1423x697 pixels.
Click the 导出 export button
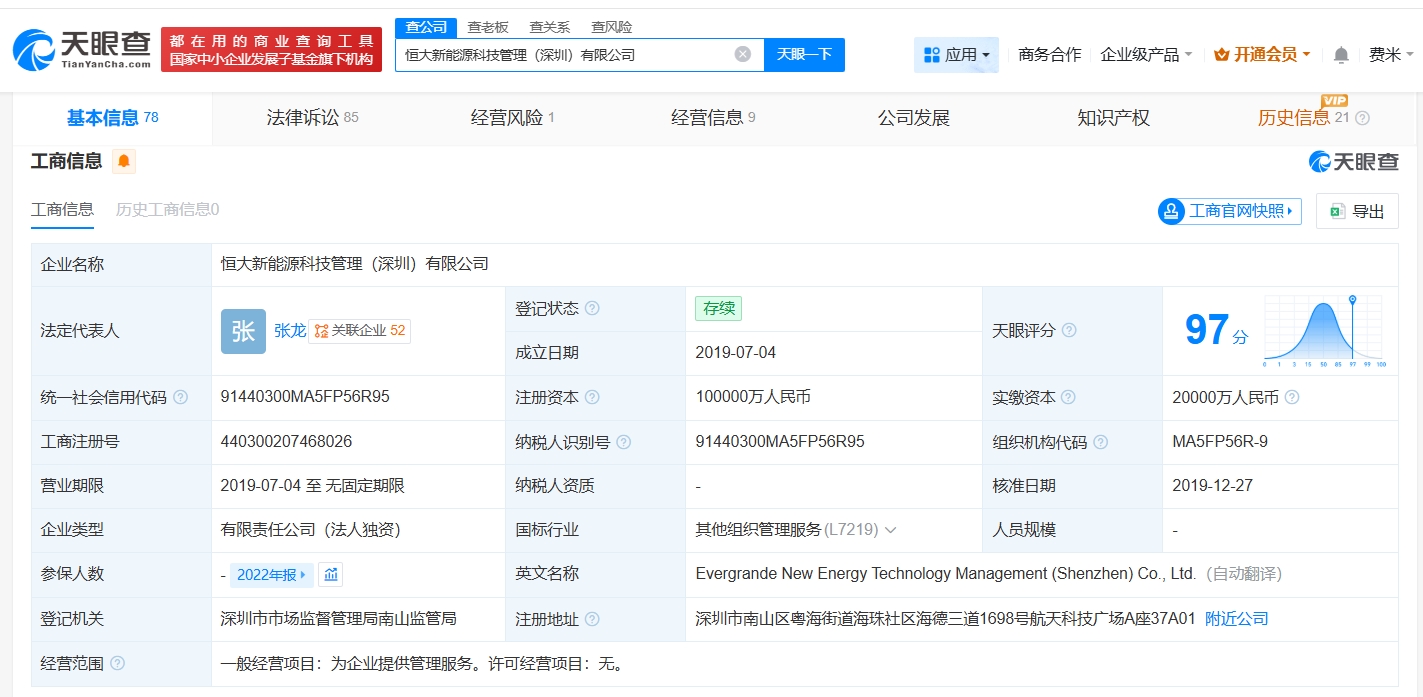pos(1357,211)
